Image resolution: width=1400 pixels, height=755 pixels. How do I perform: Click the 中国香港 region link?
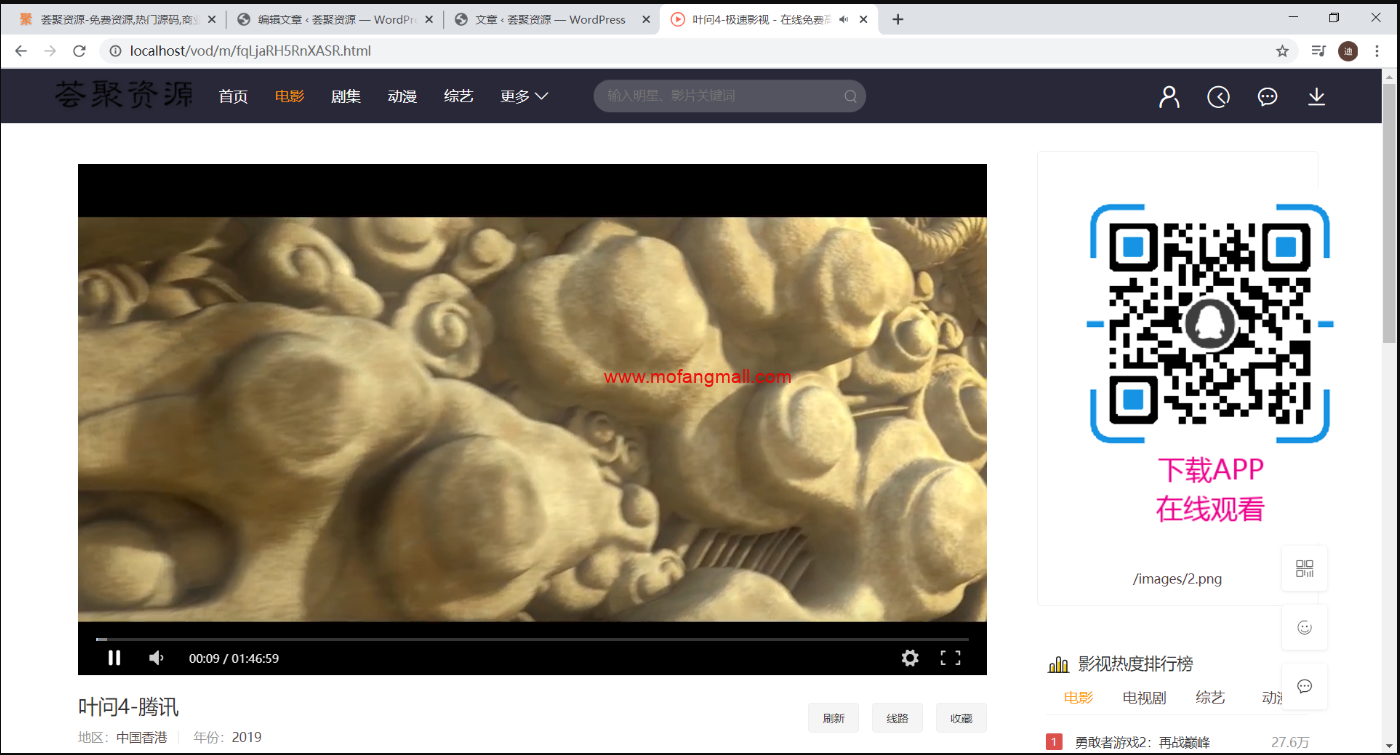(x=142, y=737)
